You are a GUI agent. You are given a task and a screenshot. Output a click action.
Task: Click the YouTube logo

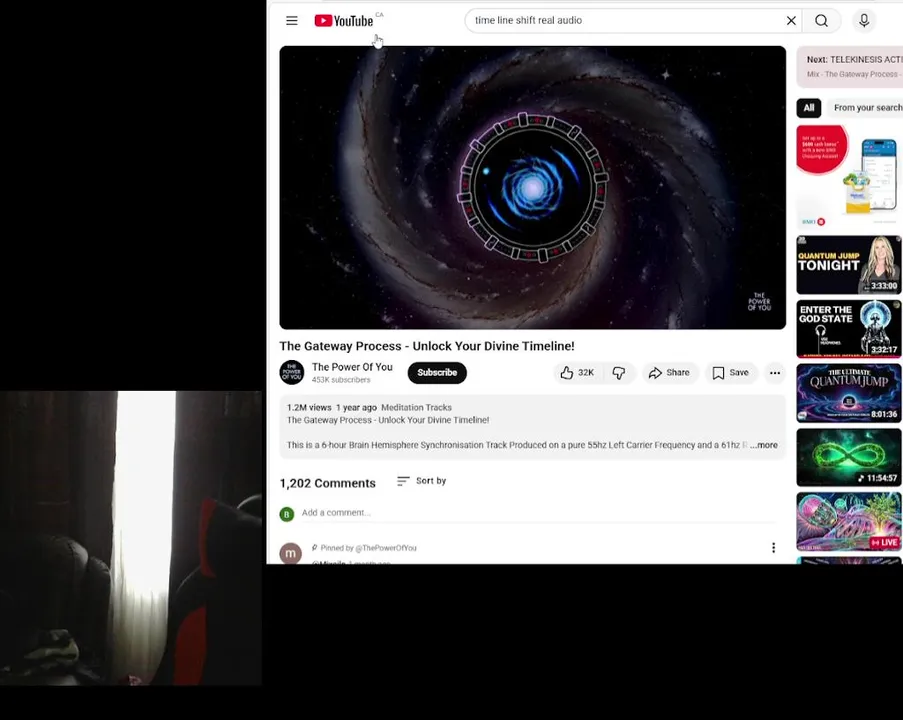[344, 21]
